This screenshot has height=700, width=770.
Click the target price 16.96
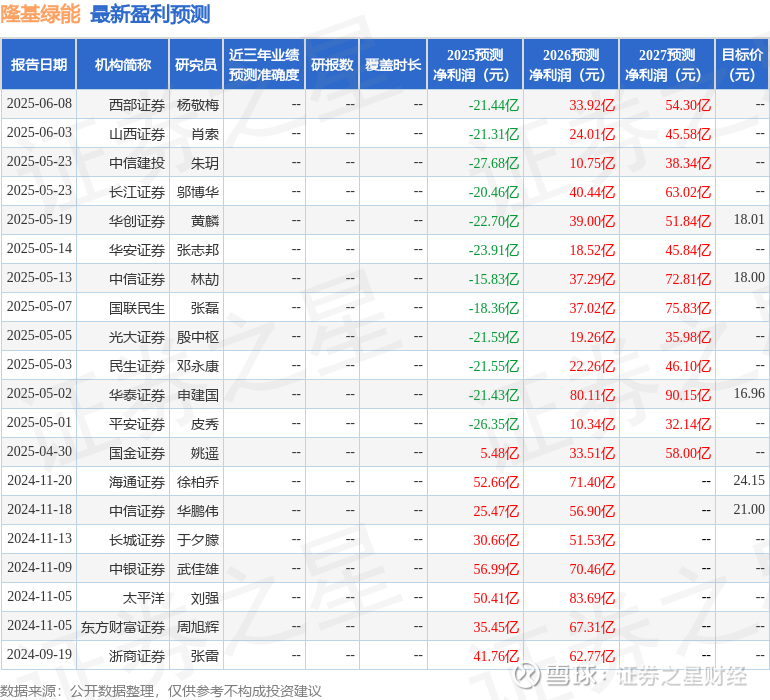coord(749,393)
